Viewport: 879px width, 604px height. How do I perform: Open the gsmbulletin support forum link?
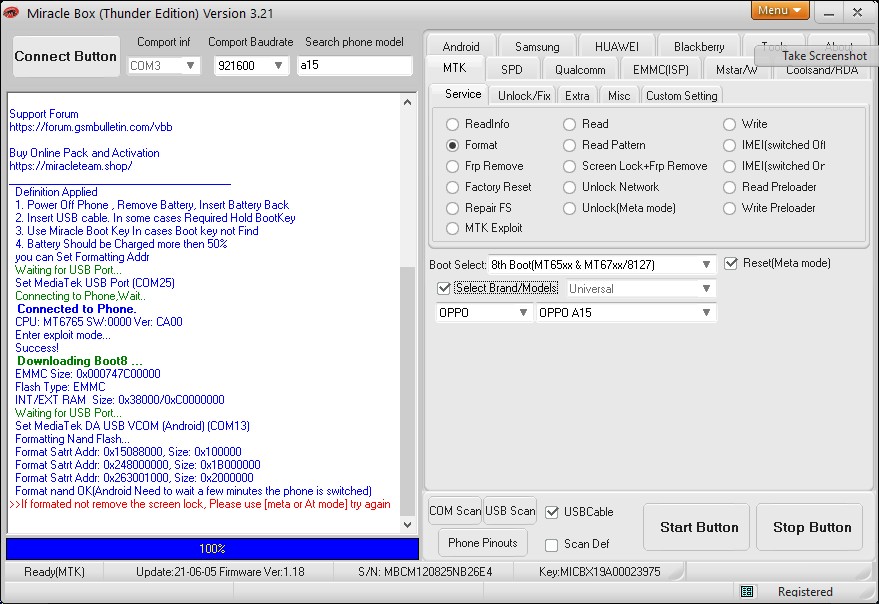[91, 127]
